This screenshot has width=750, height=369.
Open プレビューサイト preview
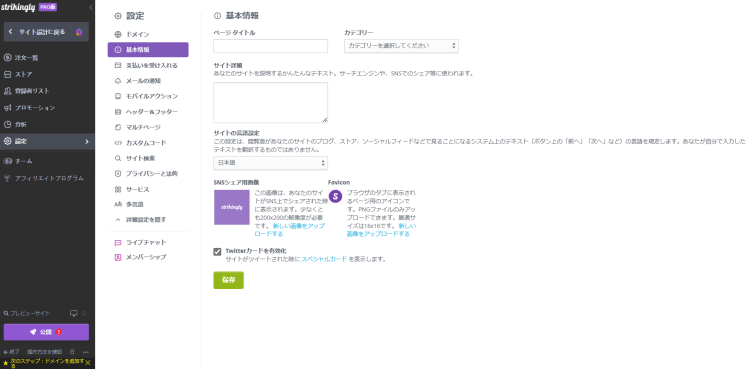[27, 313]
